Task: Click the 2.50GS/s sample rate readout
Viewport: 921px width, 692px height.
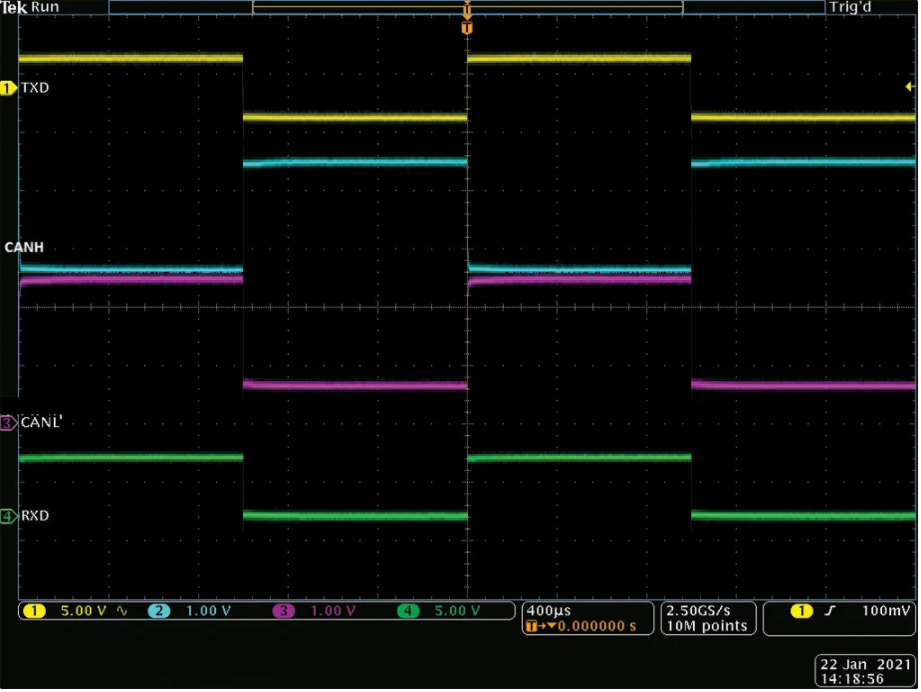Action: click(698, 611)
